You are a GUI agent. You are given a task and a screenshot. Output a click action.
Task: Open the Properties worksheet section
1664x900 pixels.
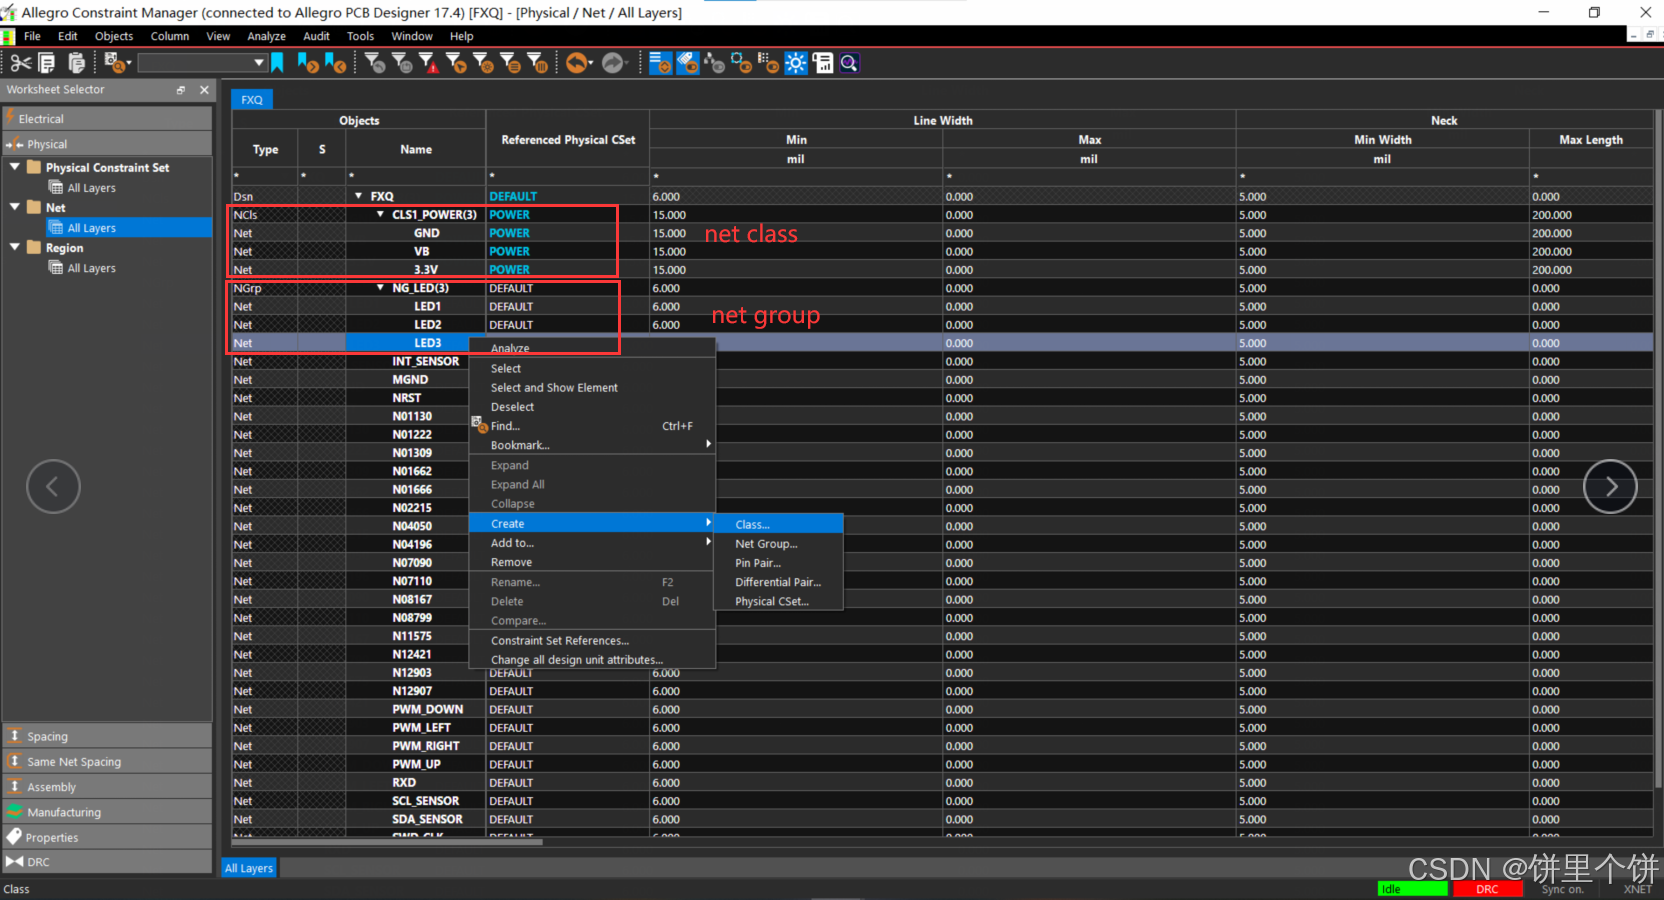[x=107, y=837]
